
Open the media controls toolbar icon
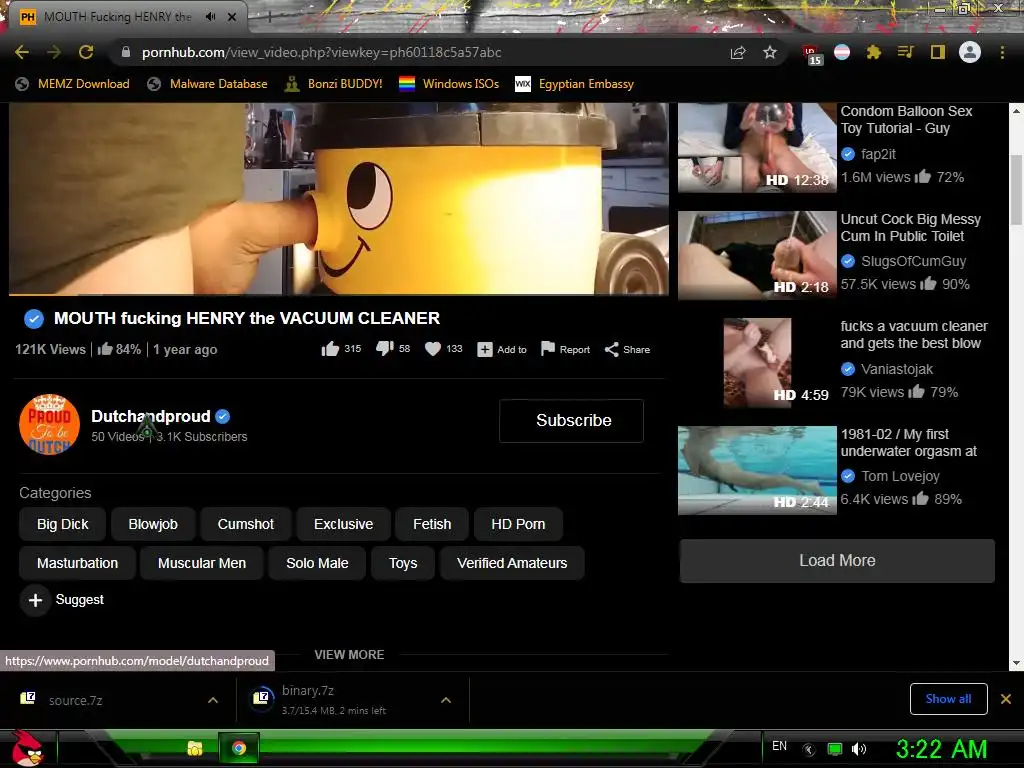click(905, 52)
